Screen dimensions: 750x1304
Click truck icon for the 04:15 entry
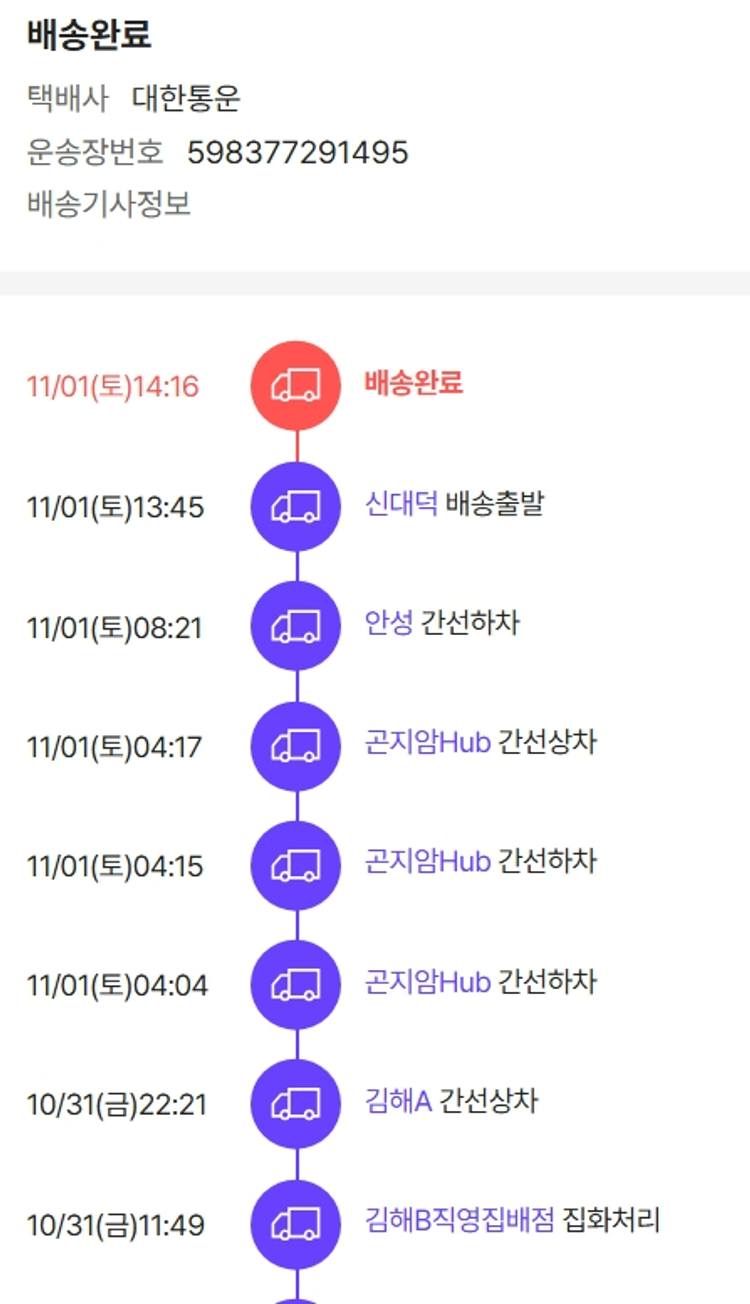296,865
